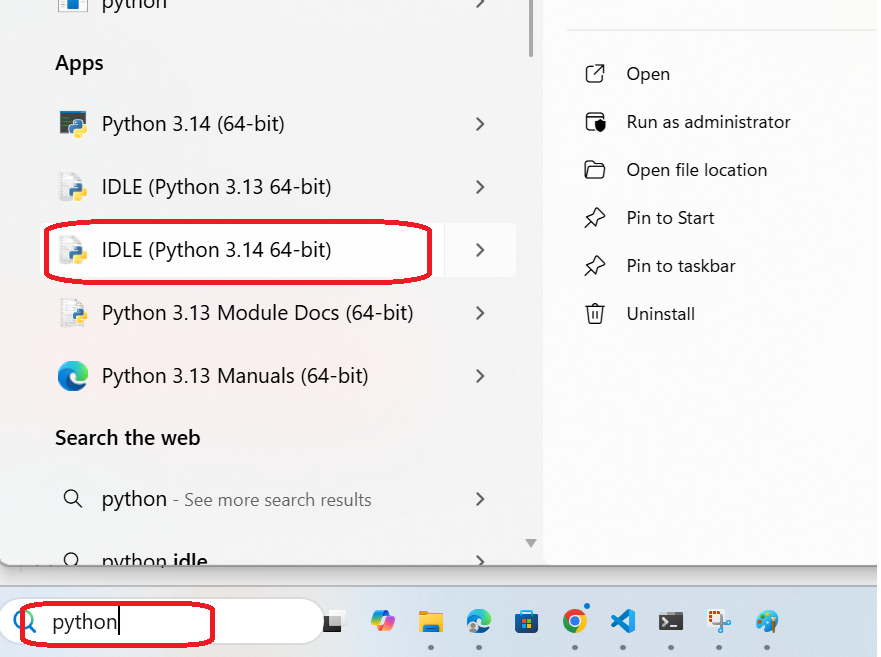Launch IDLE (Python 3.14 64-bit) result

point(215,249)
